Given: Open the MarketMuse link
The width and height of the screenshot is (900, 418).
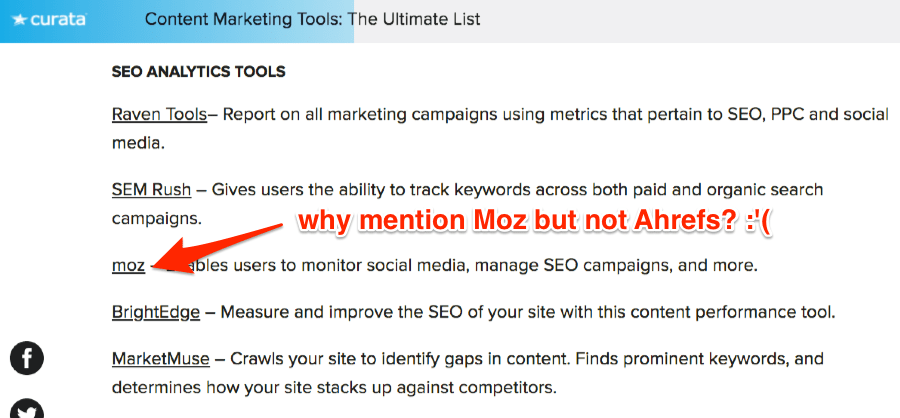Looking at the screenshot, I should [x=161, y=359].
